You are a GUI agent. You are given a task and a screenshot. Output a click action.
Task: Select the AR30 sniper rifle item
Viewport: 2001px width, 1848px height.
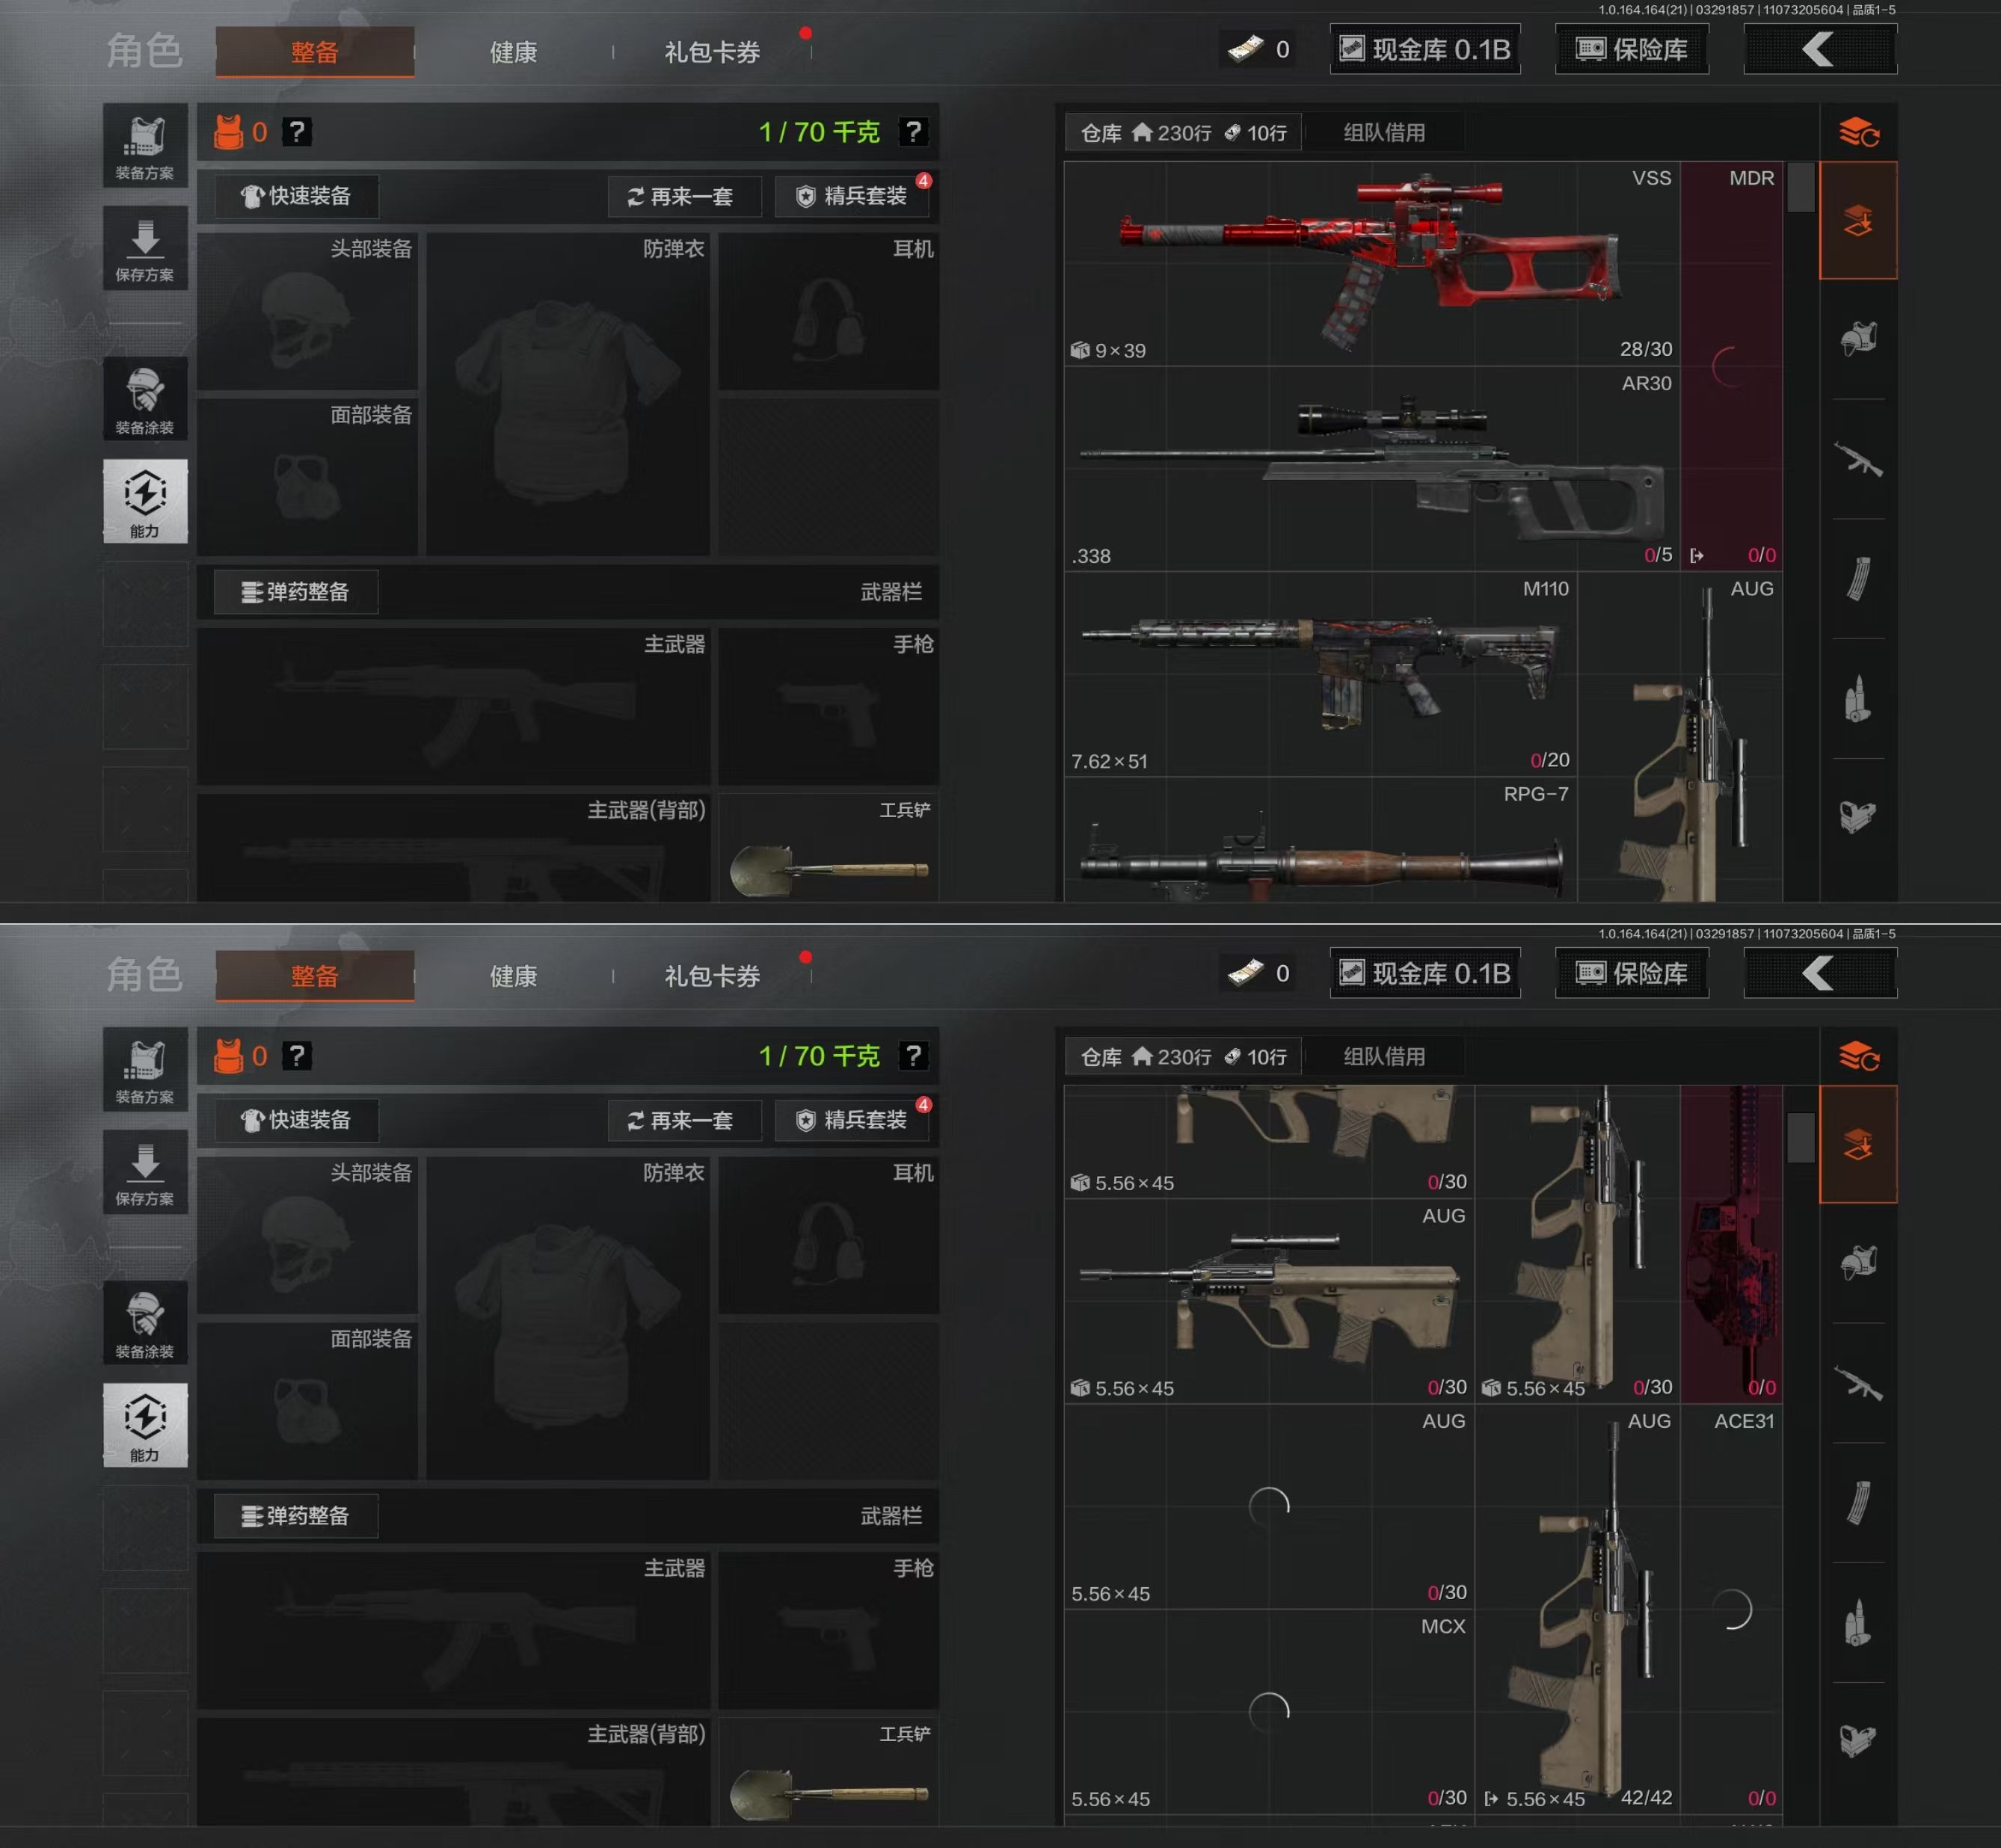click(x=1371, y=469)
